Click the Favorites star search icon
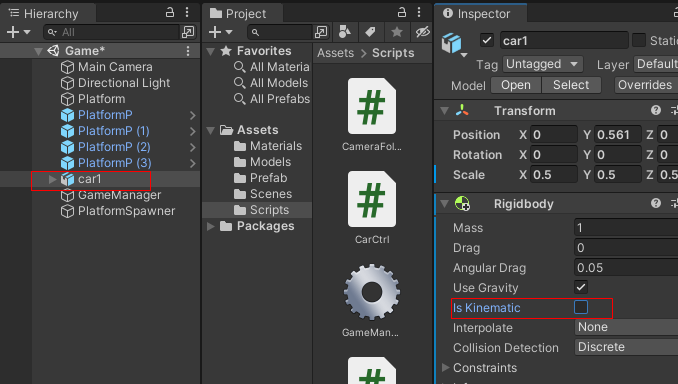 tap(397, 32)
